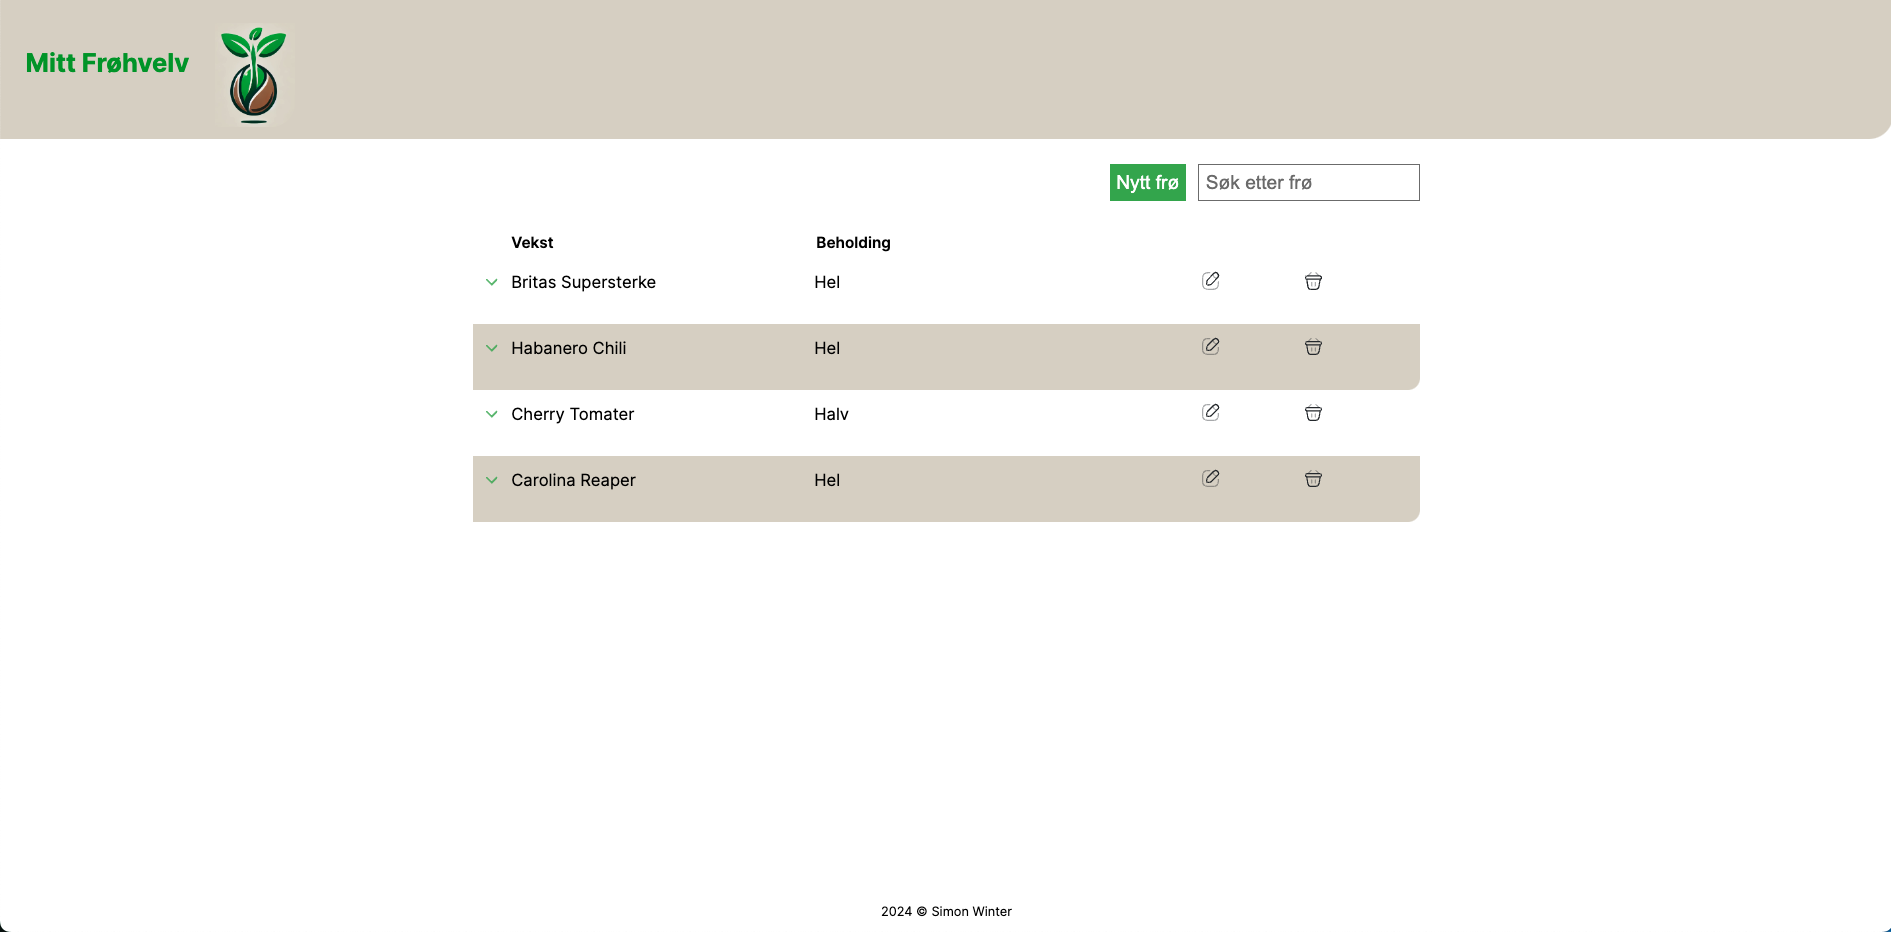The image size is (1891, 932).
Task: Open edit for Cherry Tomater
Action: (1210, 413)
